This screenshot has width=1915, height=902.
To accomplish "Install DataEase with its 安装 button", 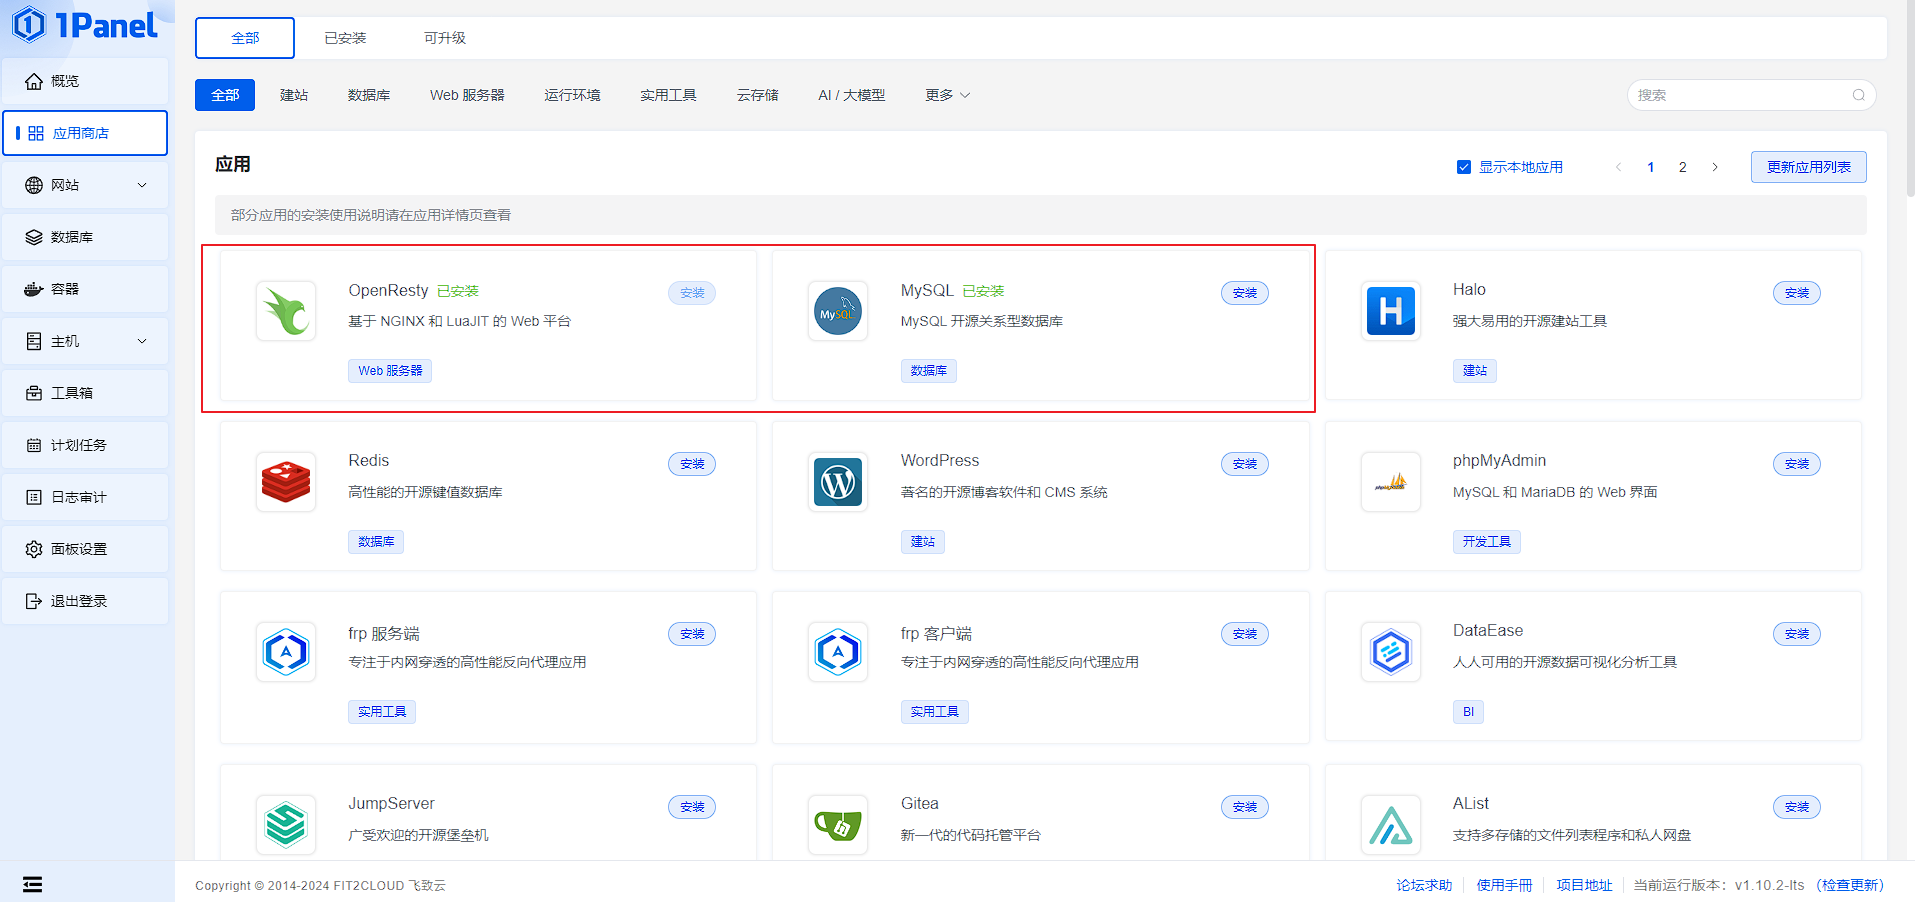I will (1797, 634).
